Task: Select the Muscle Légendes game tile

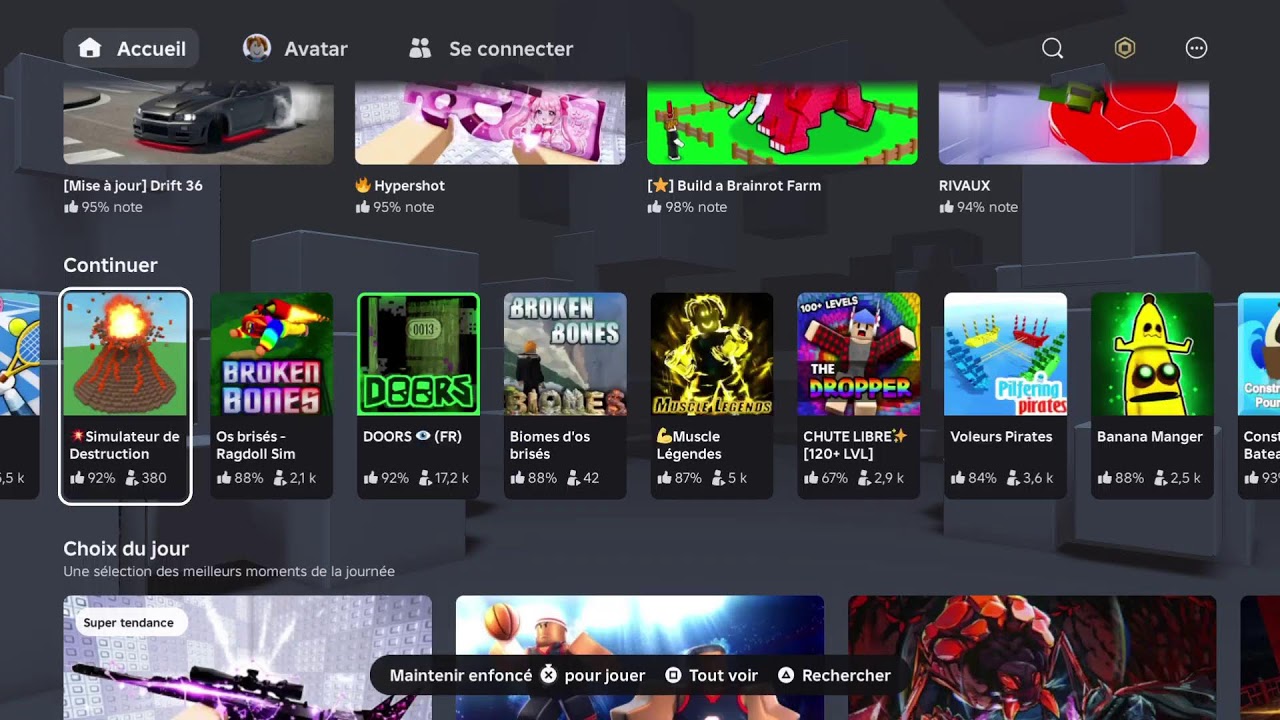Action: pyautogui.click(x=712, y=396)
